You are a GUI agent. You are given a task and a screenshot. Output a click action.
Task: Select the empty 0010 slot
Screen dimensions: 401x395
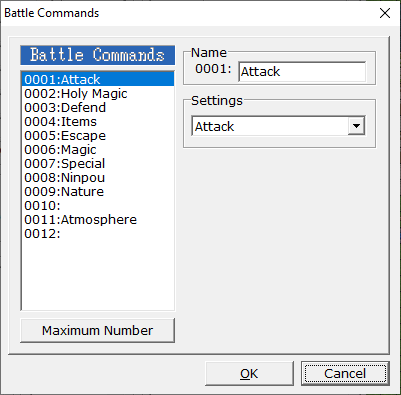(x=98, y=205)
